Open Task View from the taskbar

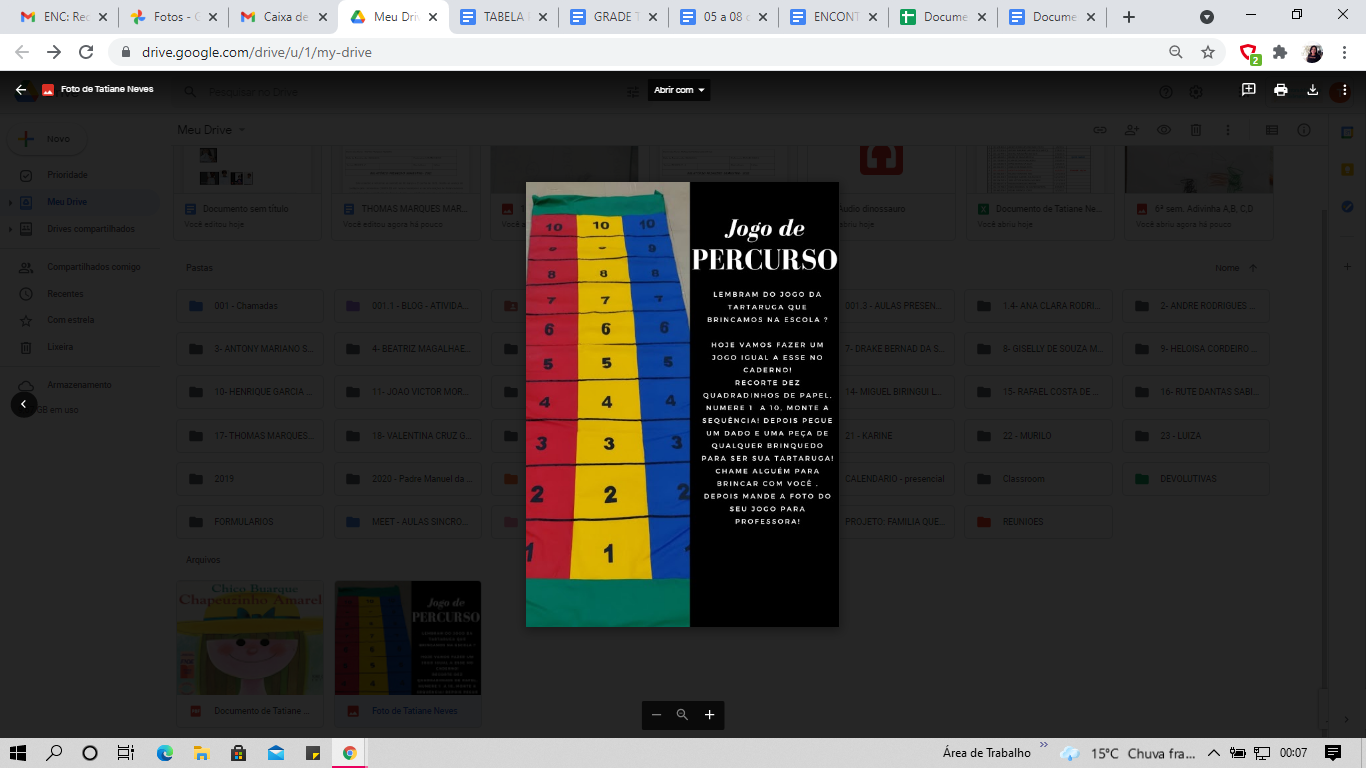pos(126,753)
